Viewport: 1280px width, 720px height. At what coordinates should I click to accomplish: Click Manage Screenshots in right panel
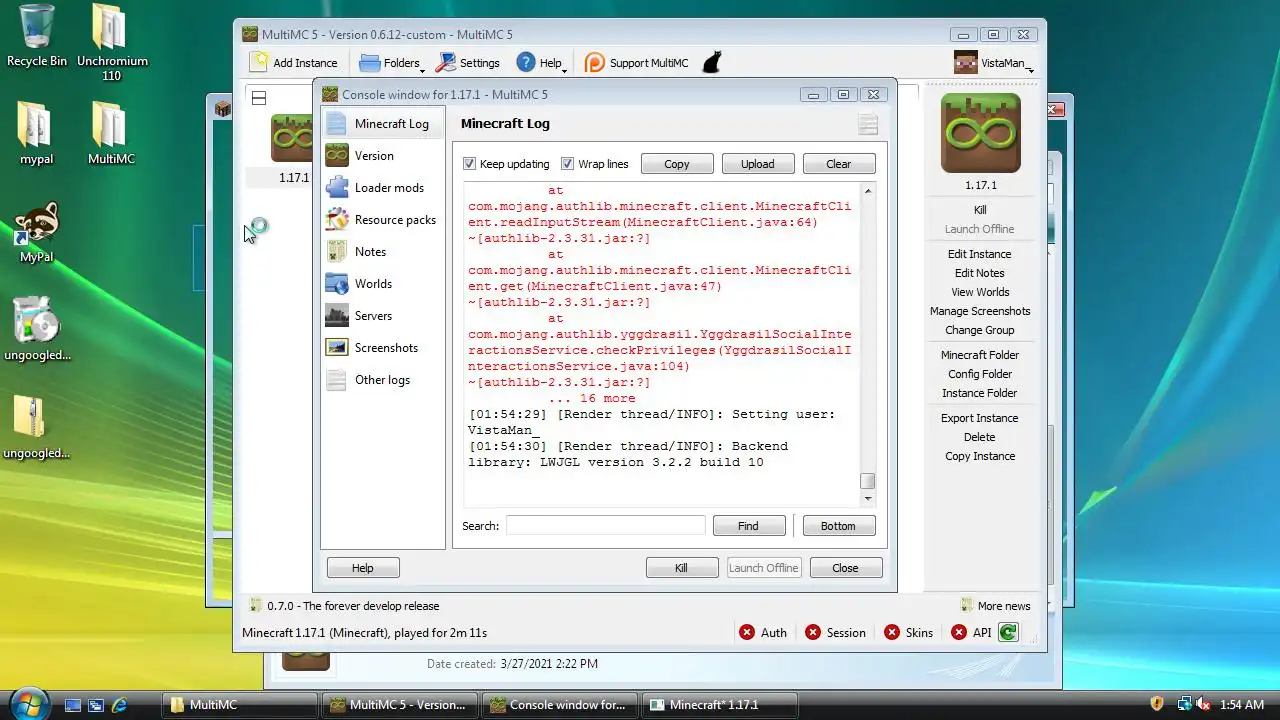click(x=980, y=311)
